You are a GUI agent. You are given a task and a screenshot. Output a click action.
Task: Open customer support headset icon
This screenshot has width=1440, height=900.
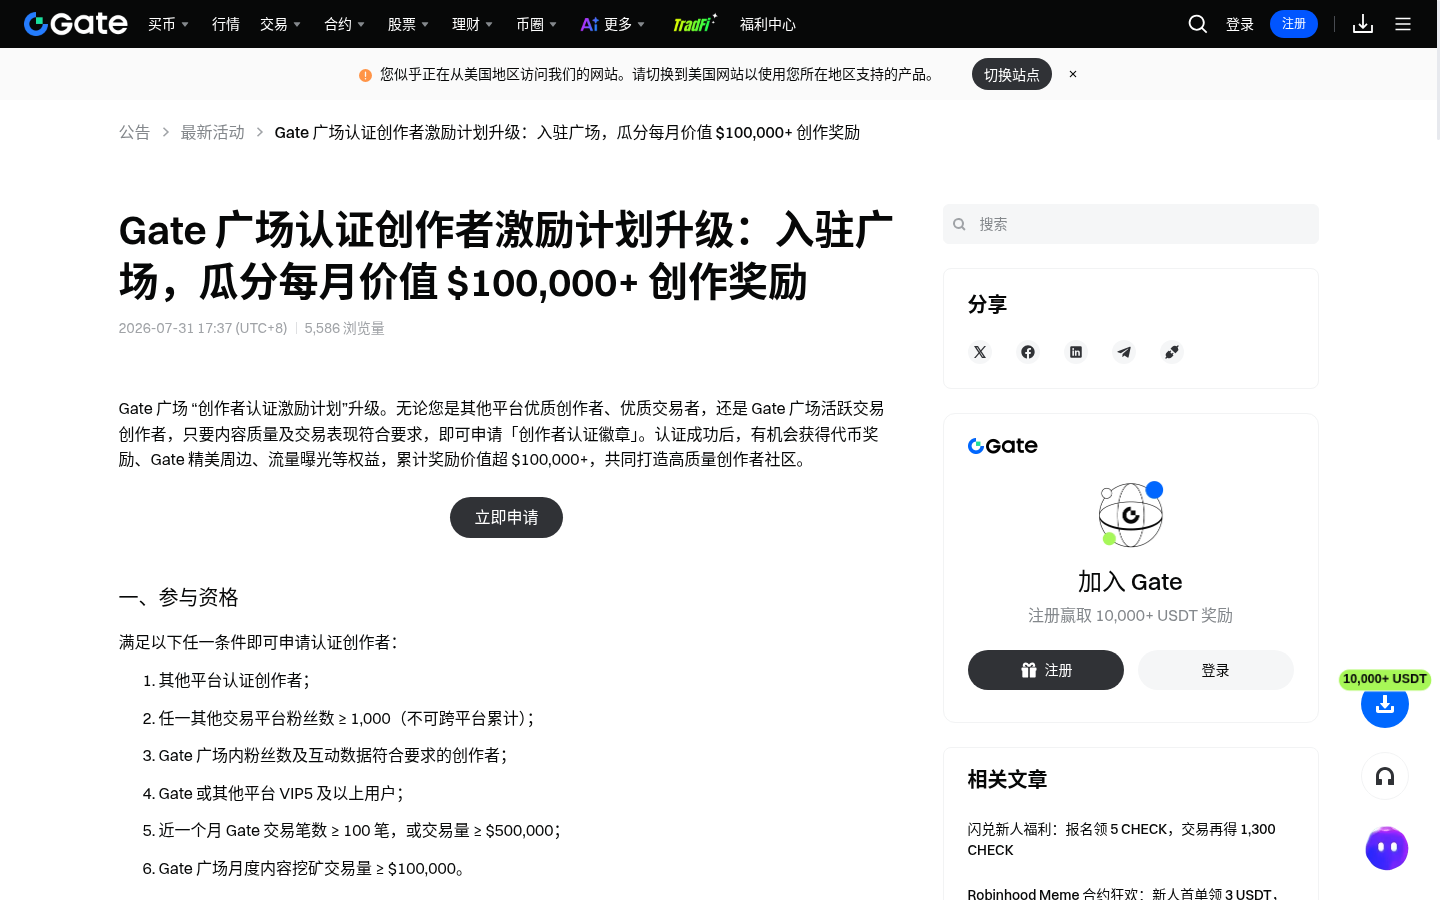point(1385,776)
